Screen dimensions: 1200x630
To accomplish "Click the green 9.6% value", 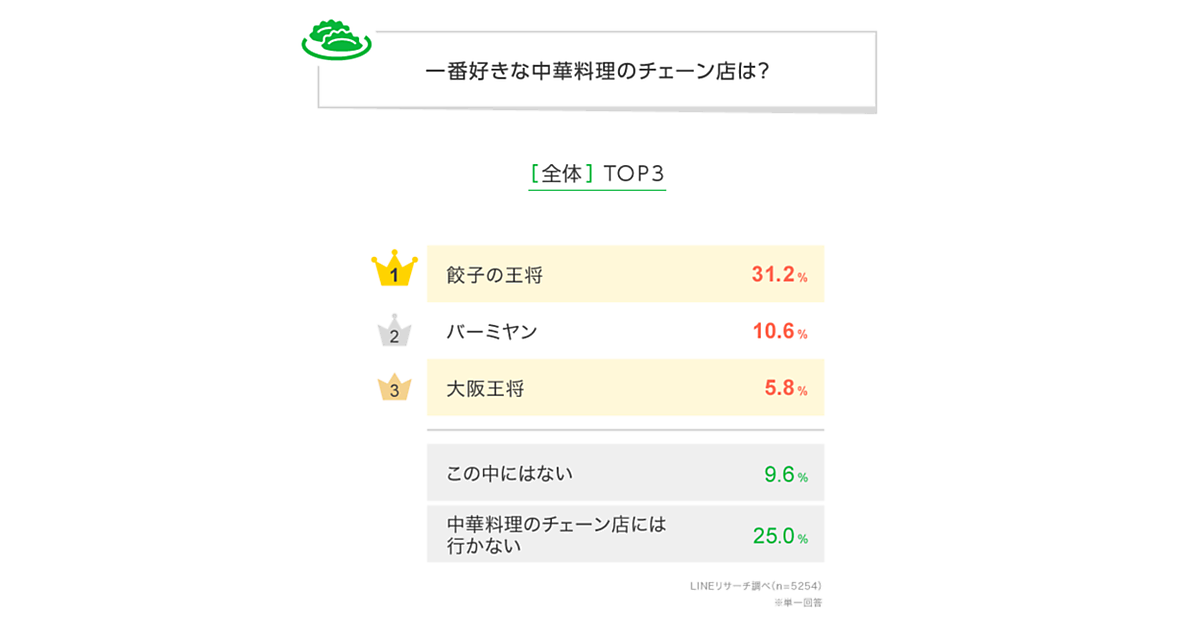I will (785, 475).
